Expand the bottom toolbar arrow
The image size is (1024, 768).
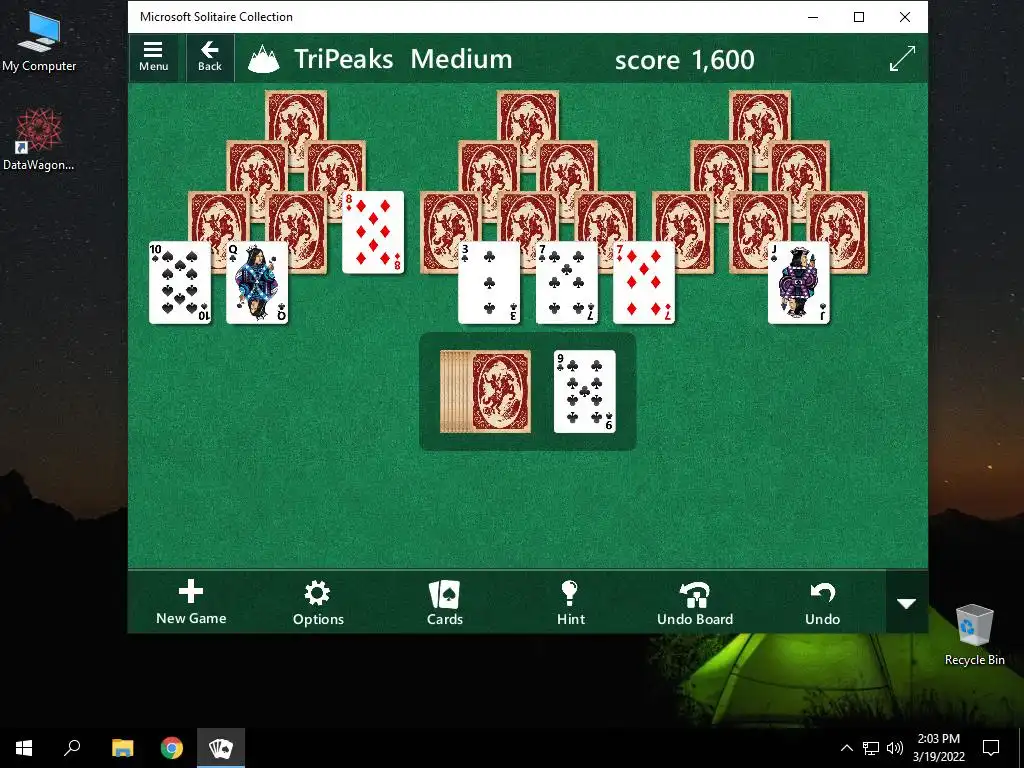pos(906,603)
